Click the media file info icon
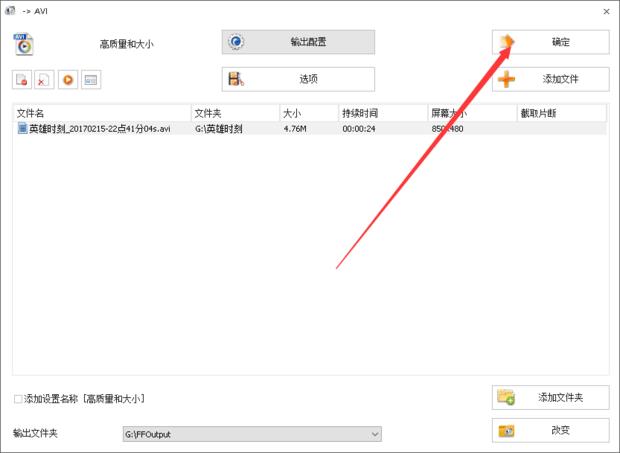The width and height of the screenshot is (620, 453). [x=90, y=79]
